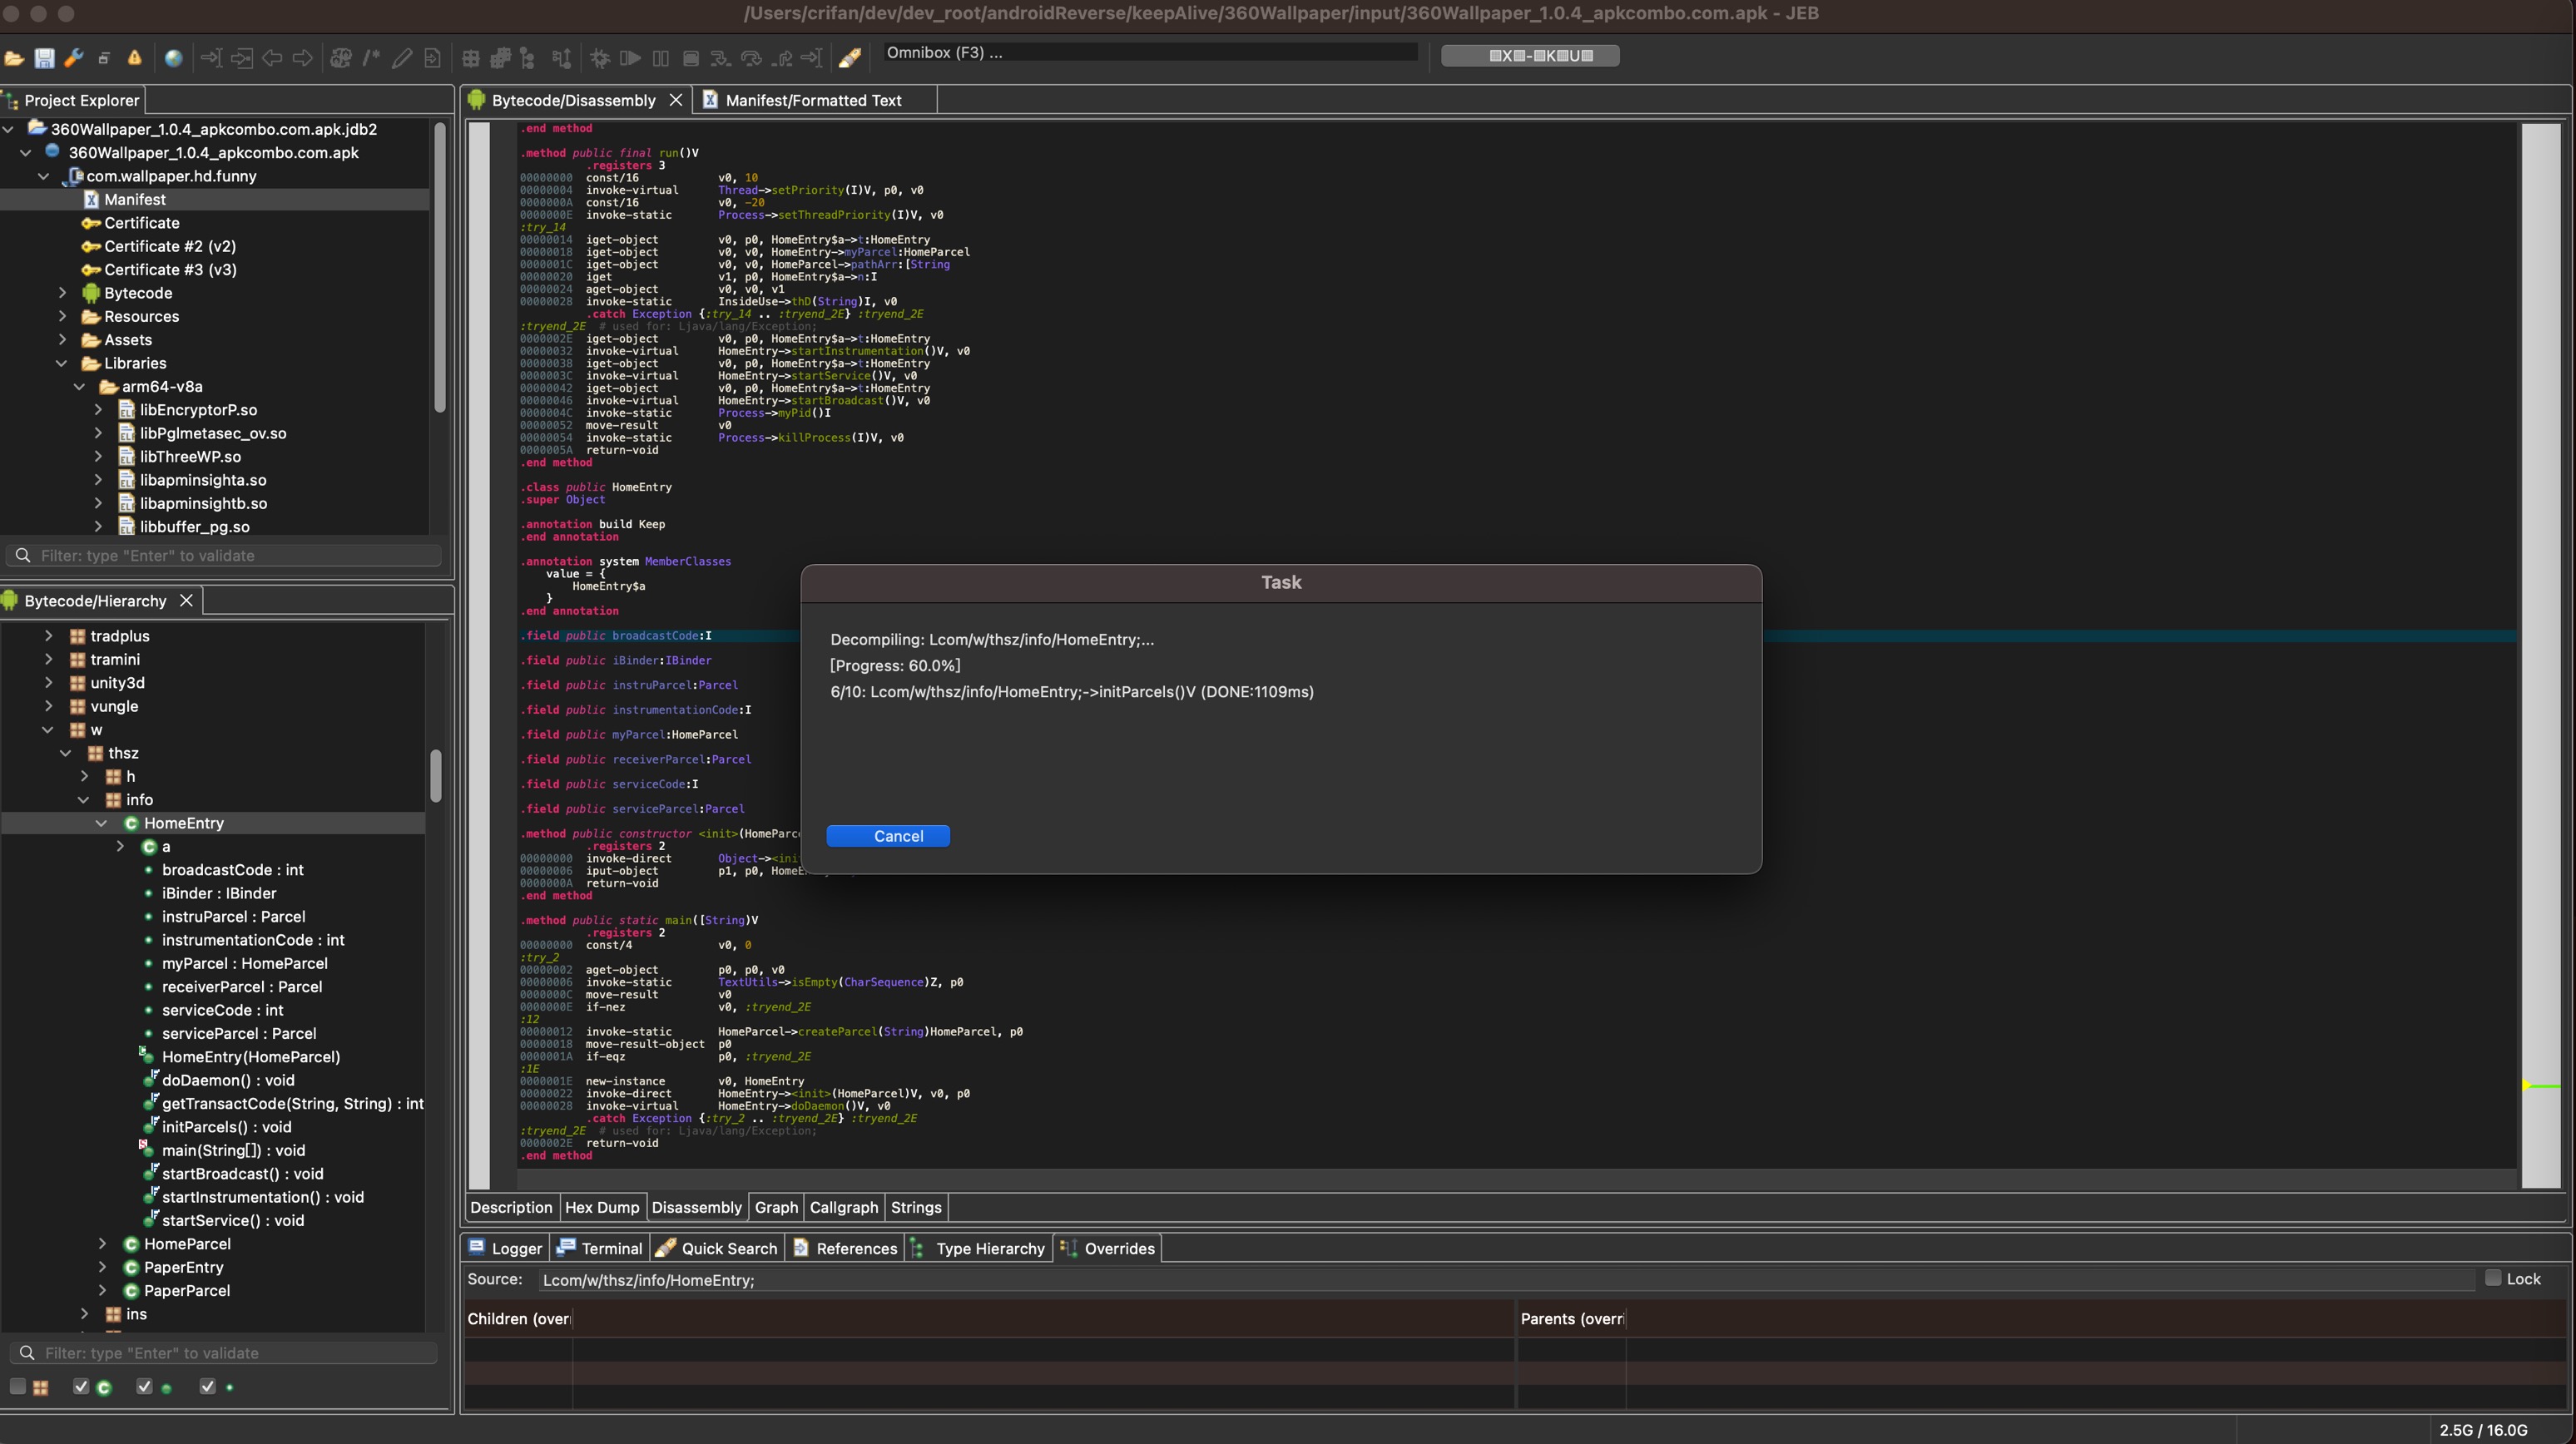This screenshot has width=2576, height=1444.
Task: Open the Type Hierarchy tab
Action: [x=978, y=1248]
